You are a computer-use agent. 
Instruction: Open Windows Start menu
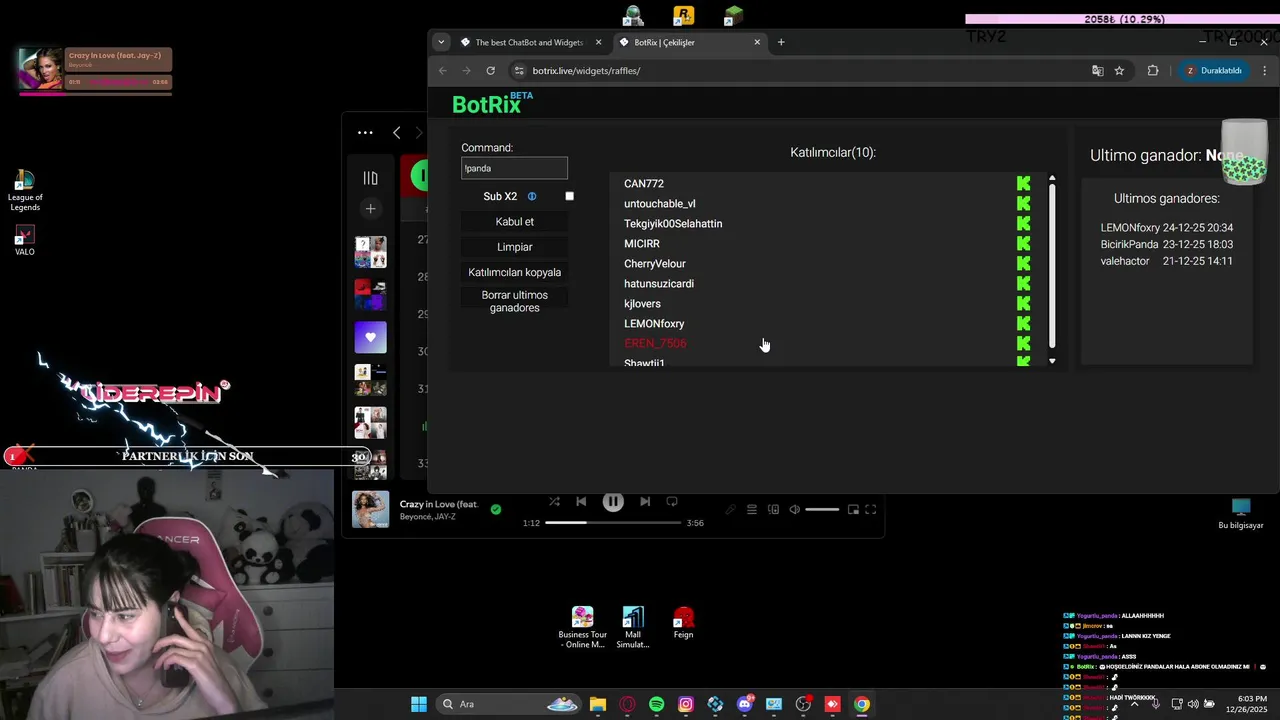[x=419, y=704]
